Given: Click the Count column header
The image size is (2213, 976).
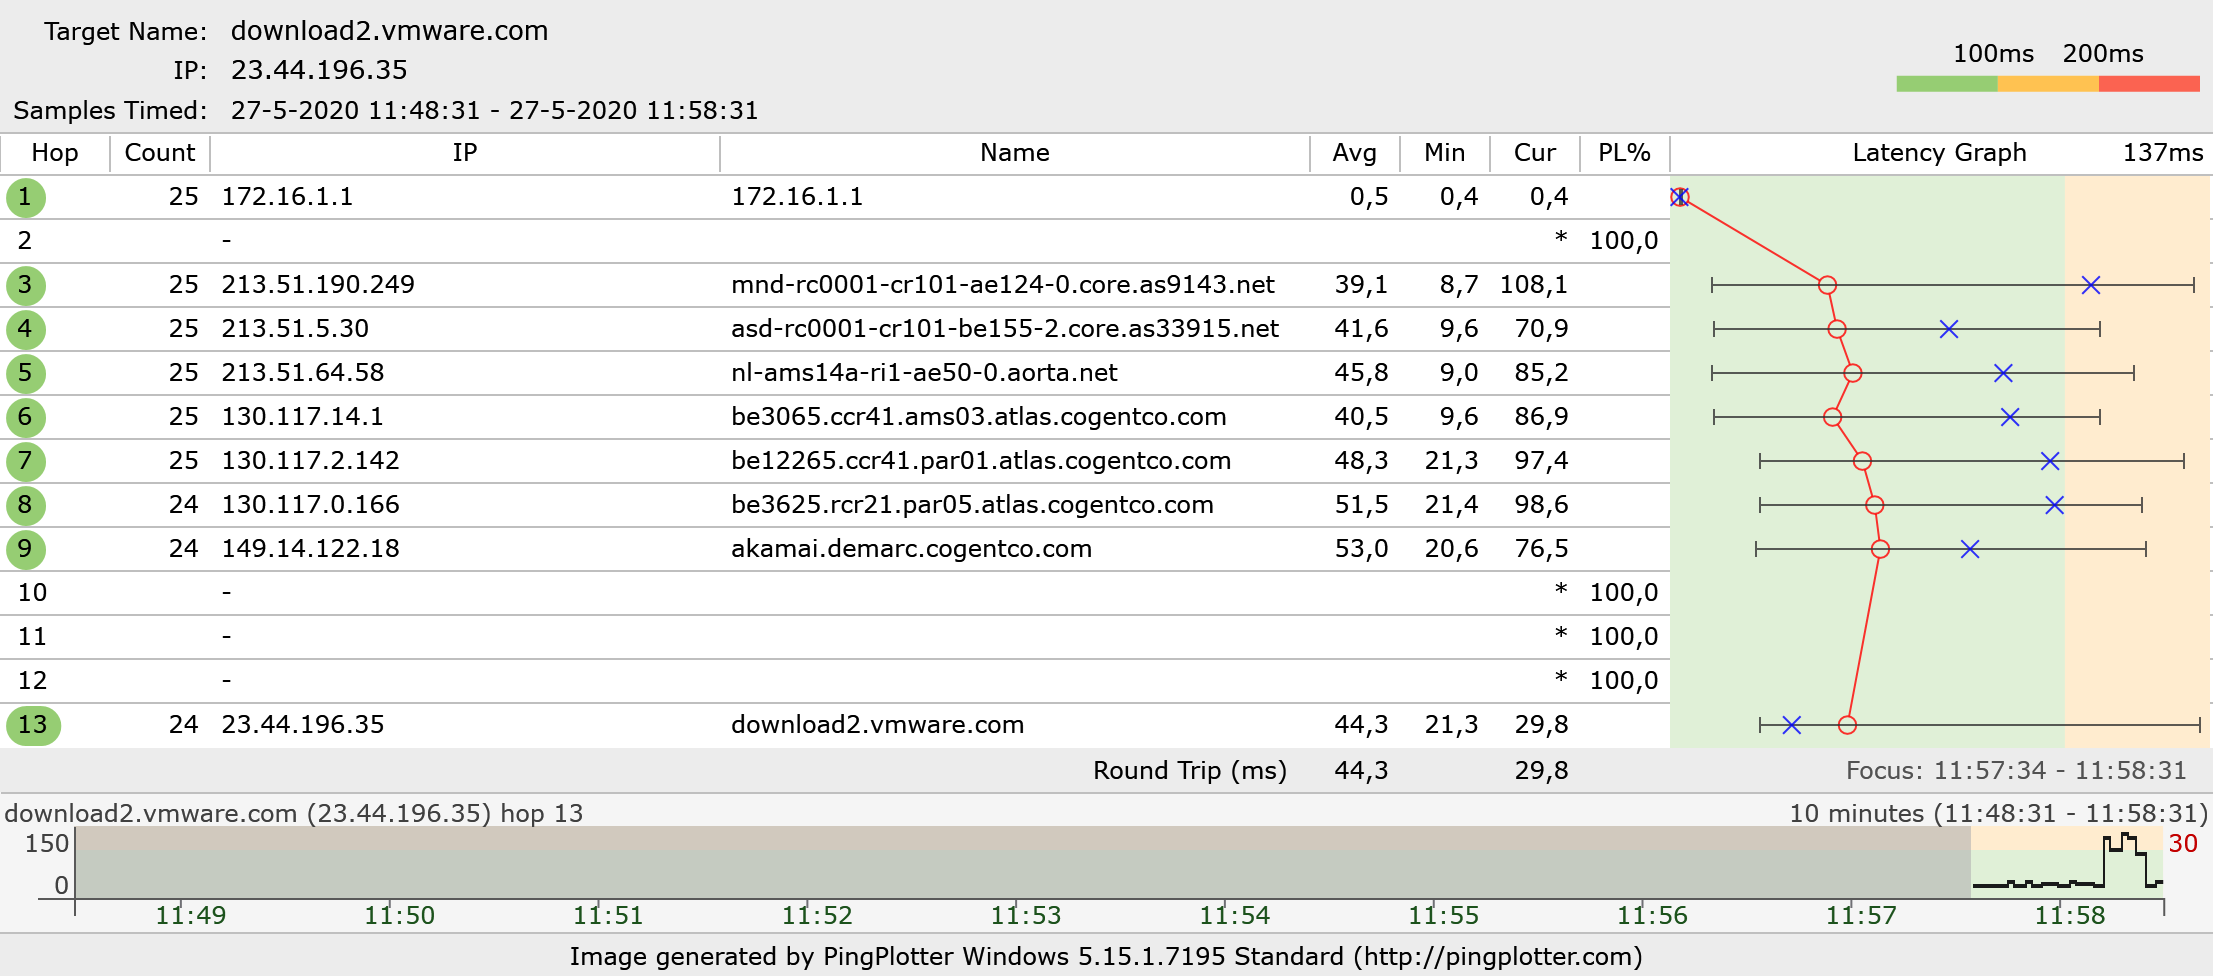Looking at the screenshot, I should tap(159, 153).
